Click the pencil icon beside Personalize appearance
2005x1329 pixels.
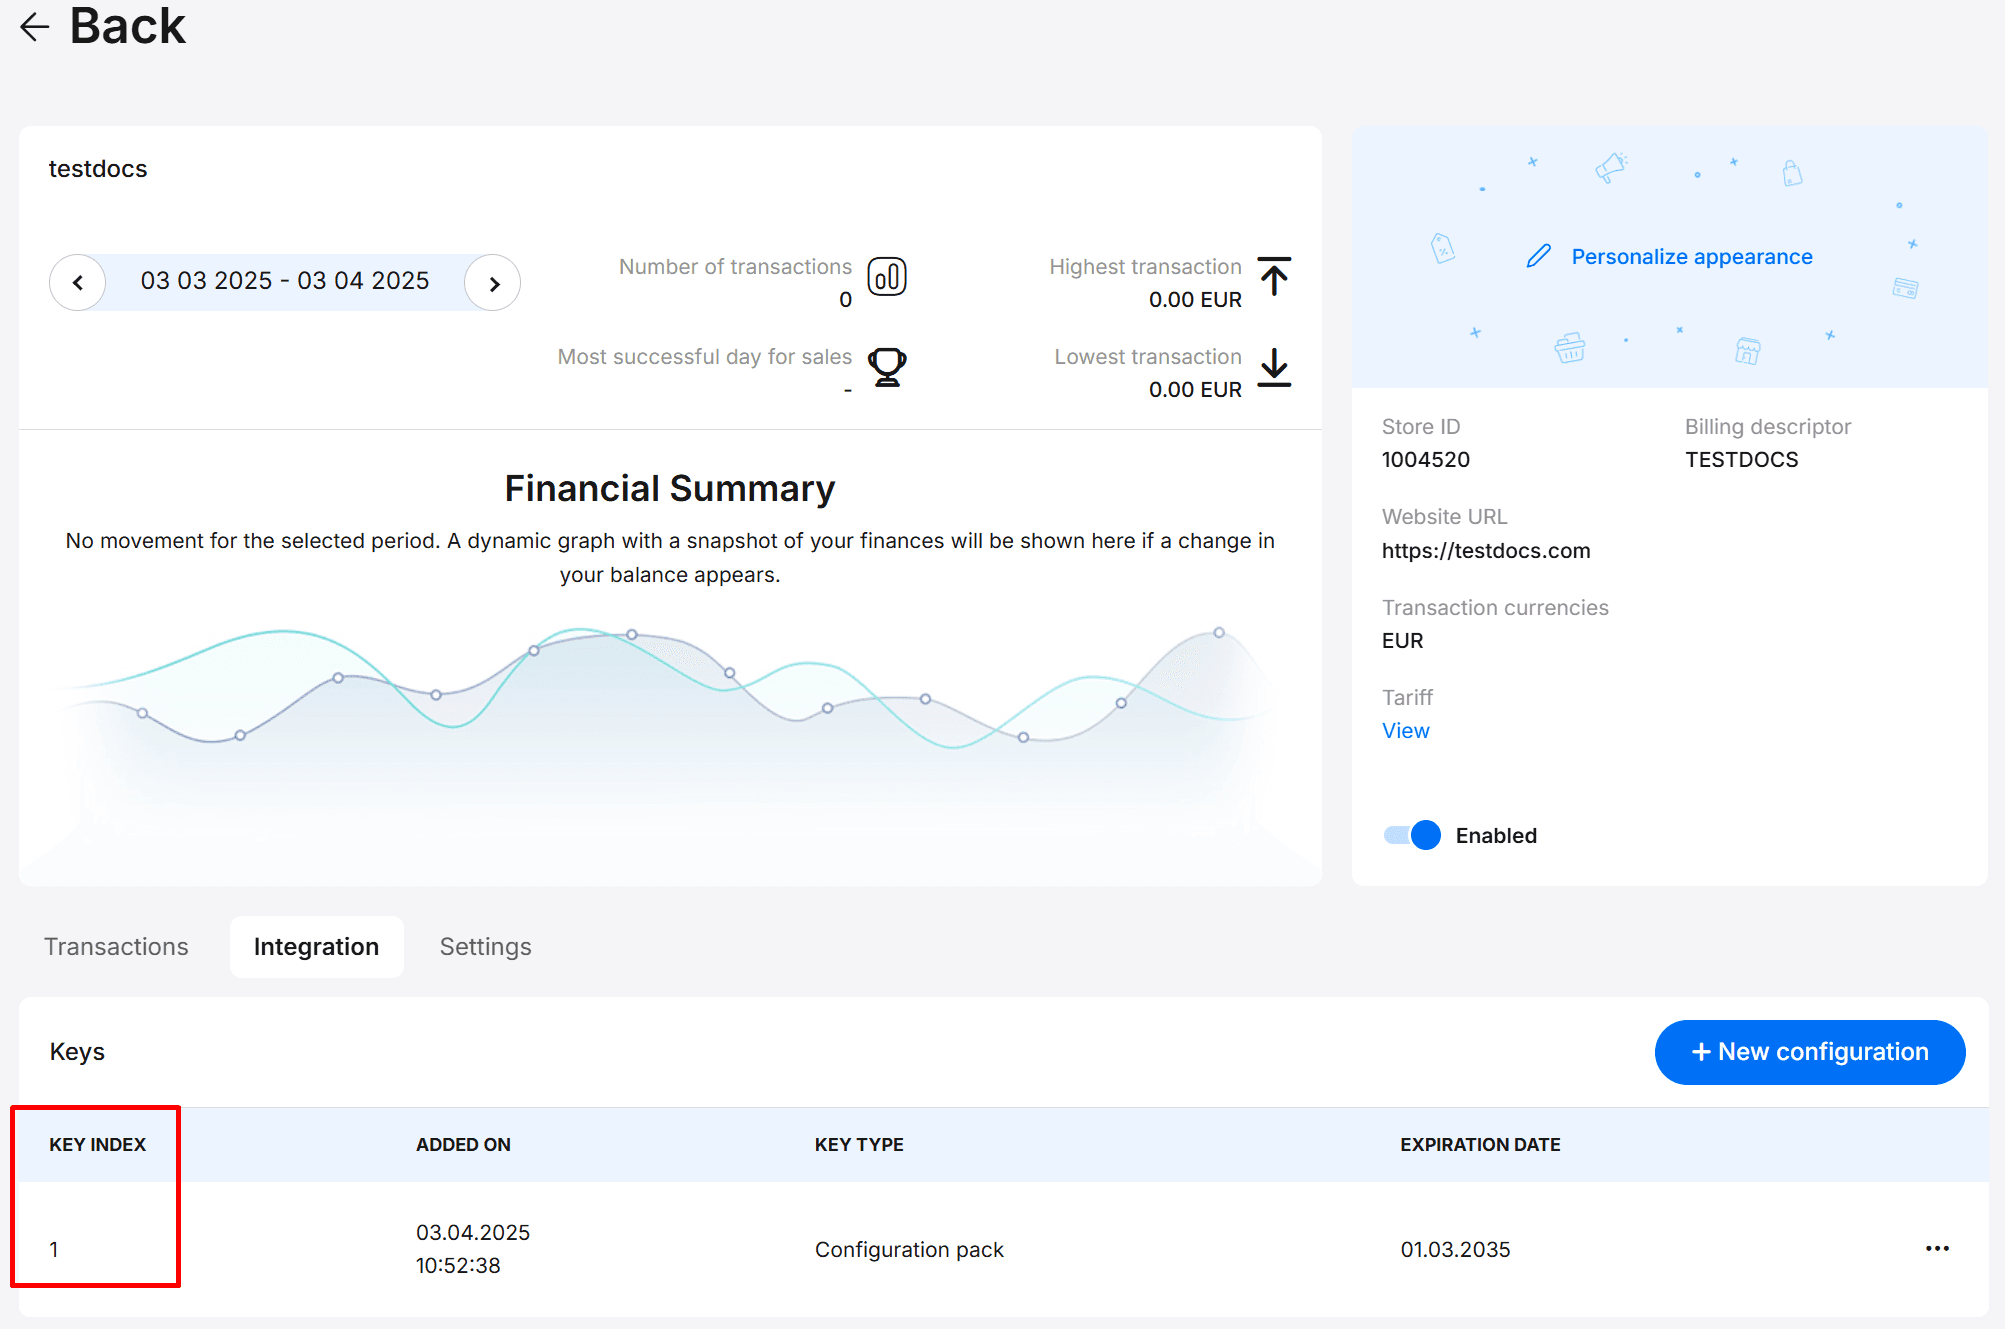tap(1538, 257)
